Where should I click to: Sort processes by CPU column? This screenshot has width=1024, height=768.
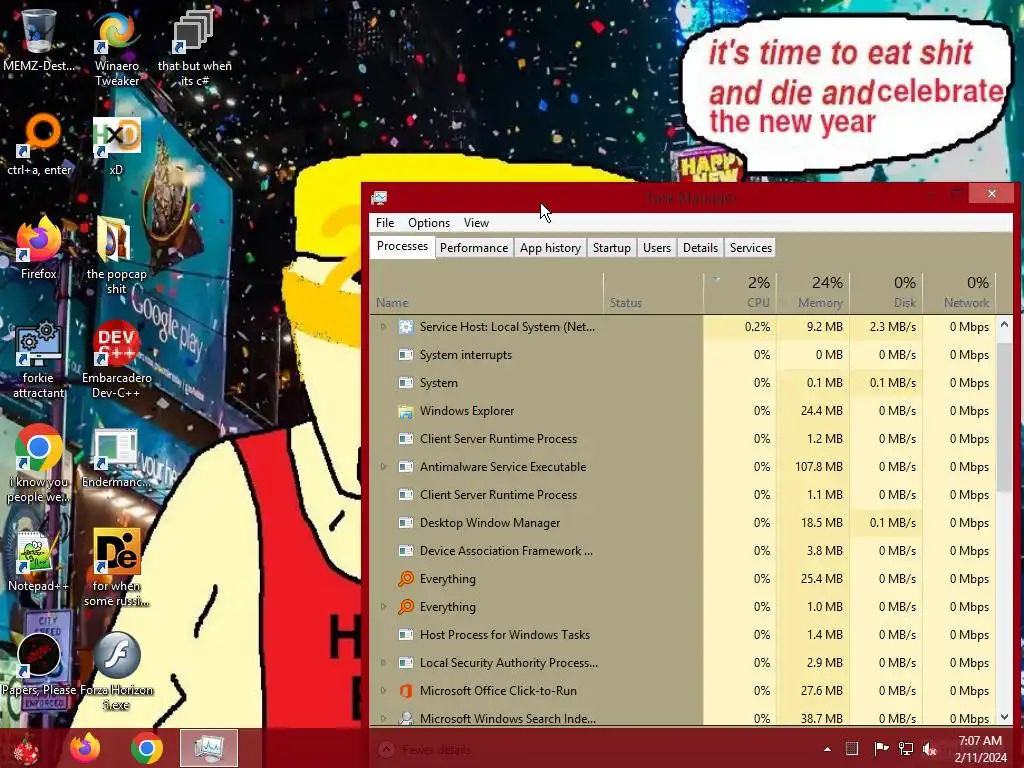739,293
